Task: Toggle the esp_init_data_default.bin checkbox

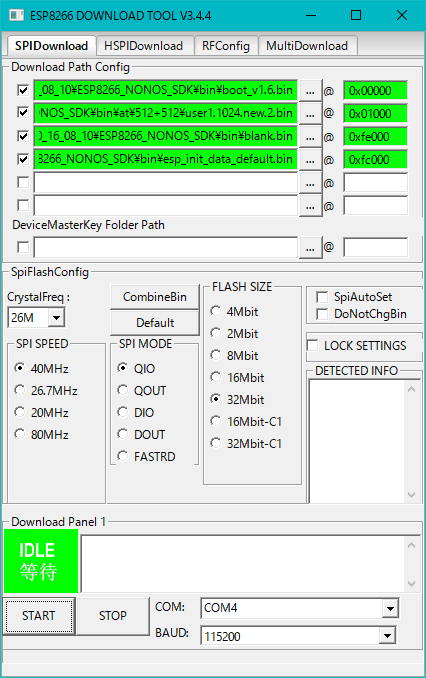Action: pos(23,159)
